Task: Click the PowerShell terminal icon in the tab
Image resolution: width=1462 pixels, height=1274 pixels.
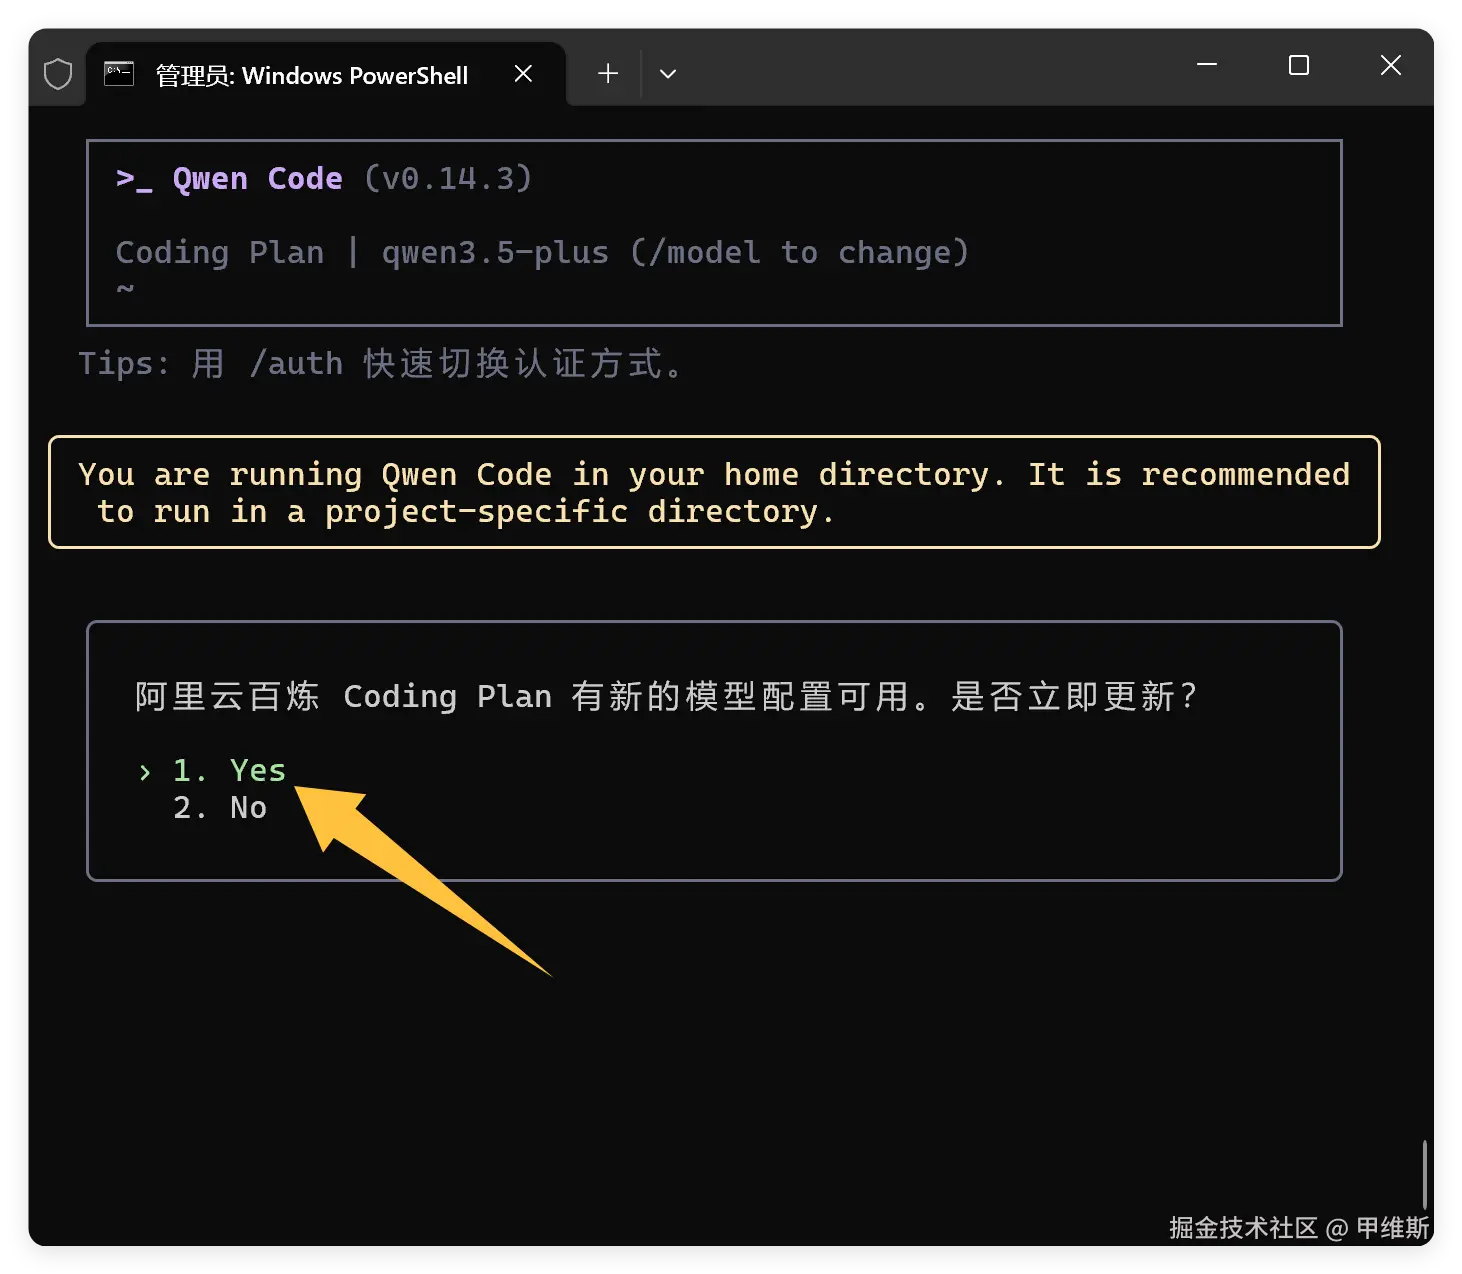Action: 119,74
